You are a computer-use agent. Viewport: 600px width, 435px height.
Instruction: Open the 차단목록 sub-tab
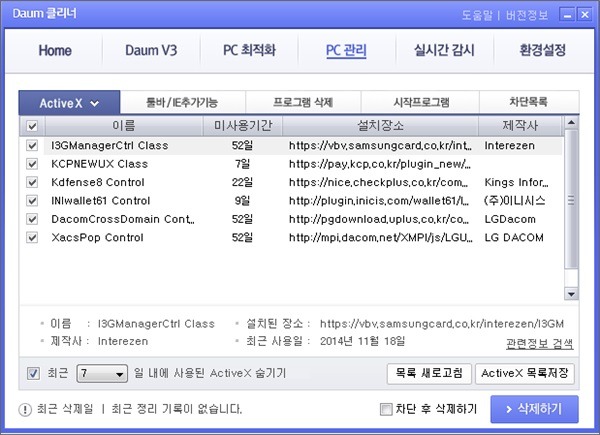tap(529, 103)
